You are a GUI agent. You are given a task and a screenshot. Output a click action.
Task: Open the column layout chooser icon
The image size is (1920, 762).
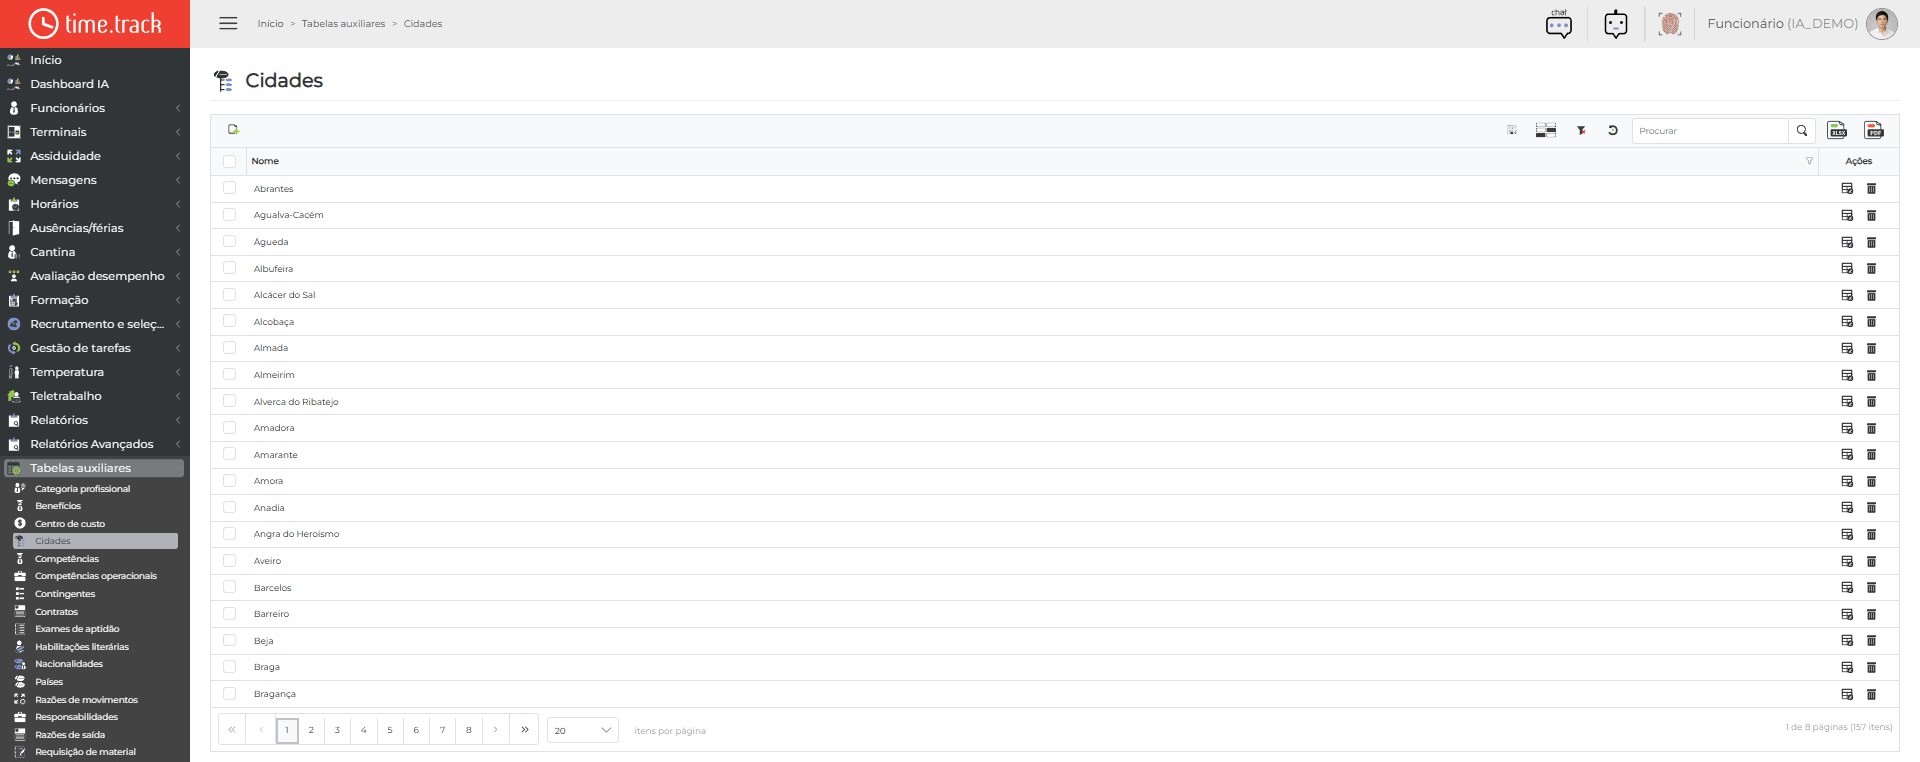1546,130
